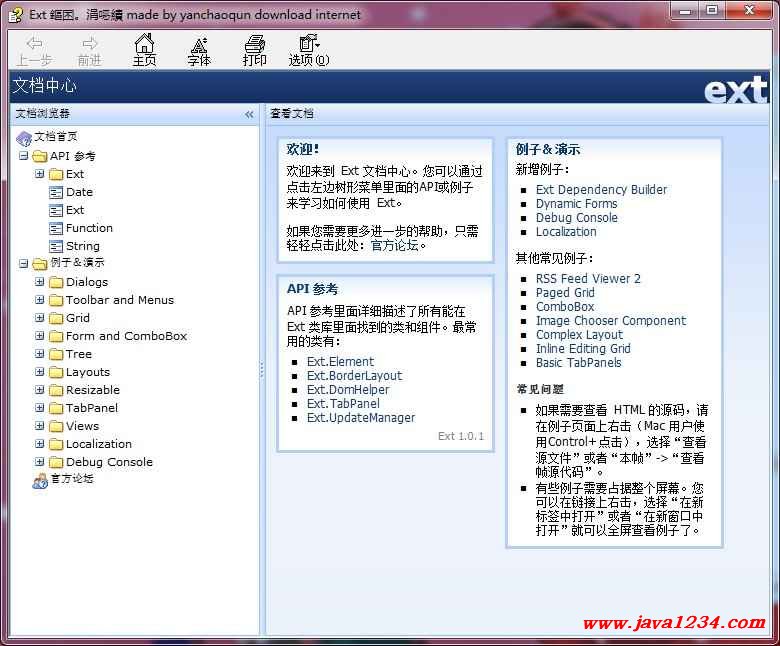
Task: Expand the Ext folder node
Action: click(40, 174)
